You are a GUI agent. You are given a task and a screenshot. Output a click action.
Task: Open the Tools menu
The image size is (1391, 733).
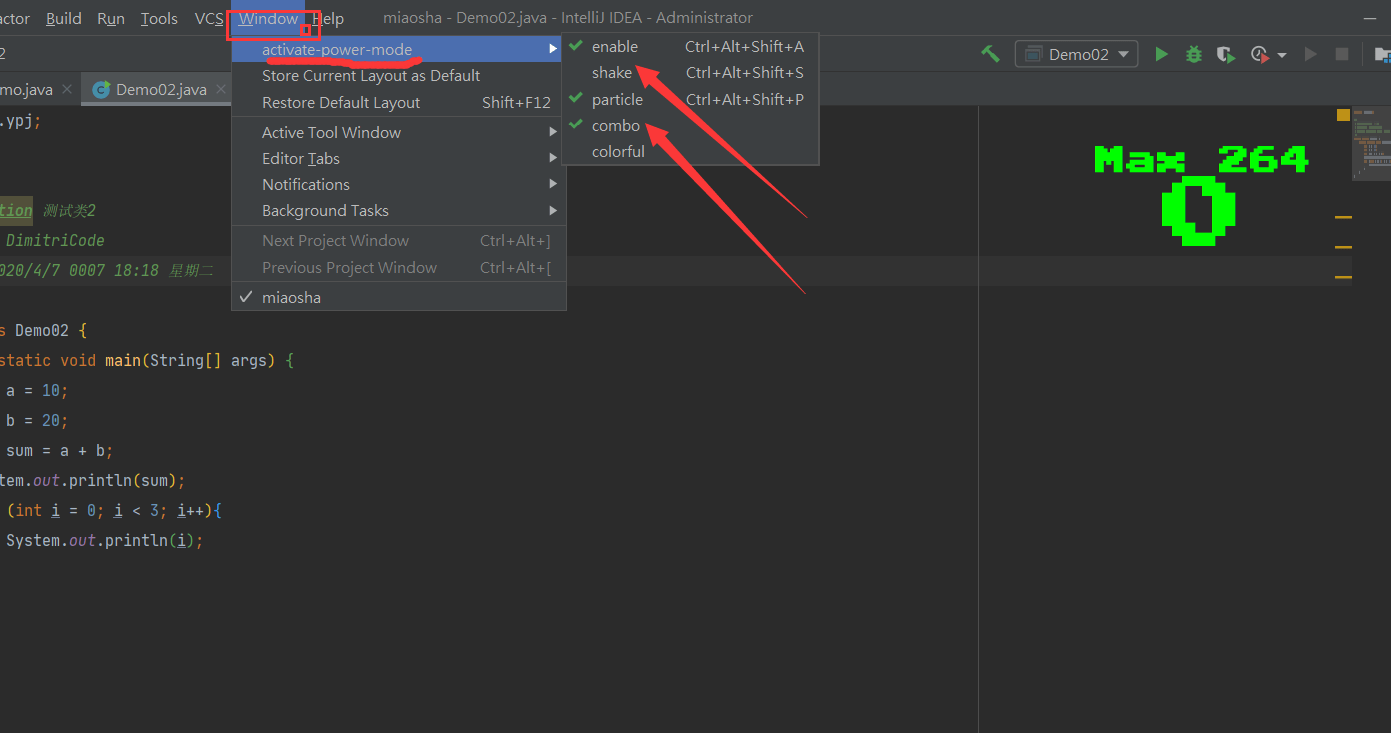tap(159, 18)
